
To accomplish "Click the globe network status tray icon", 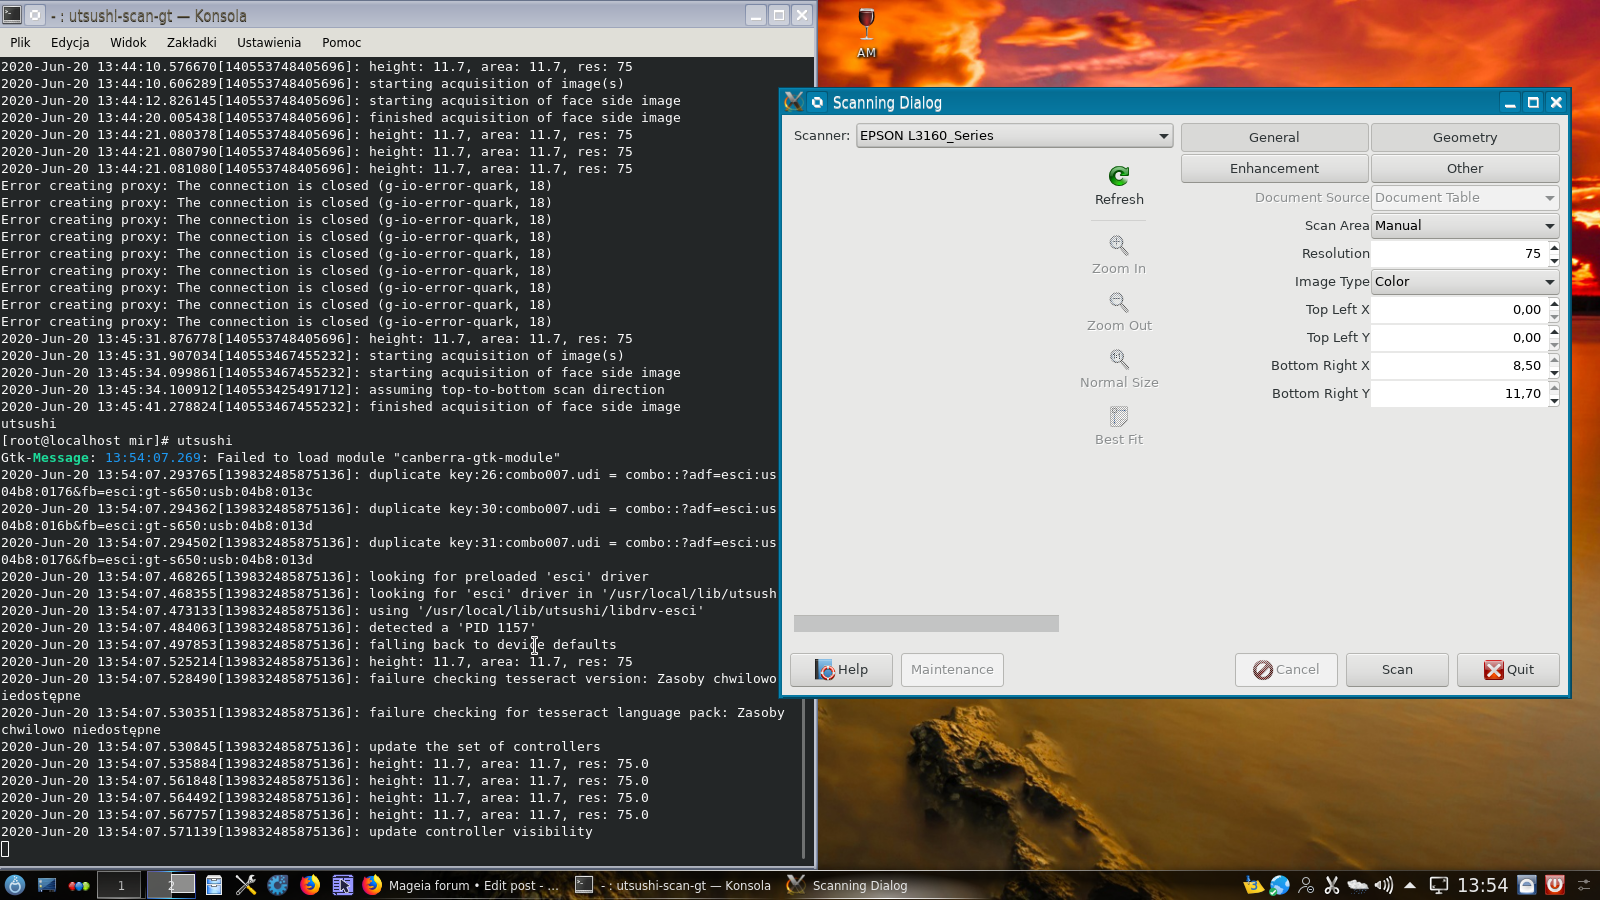I will (x=1279, y=885).
